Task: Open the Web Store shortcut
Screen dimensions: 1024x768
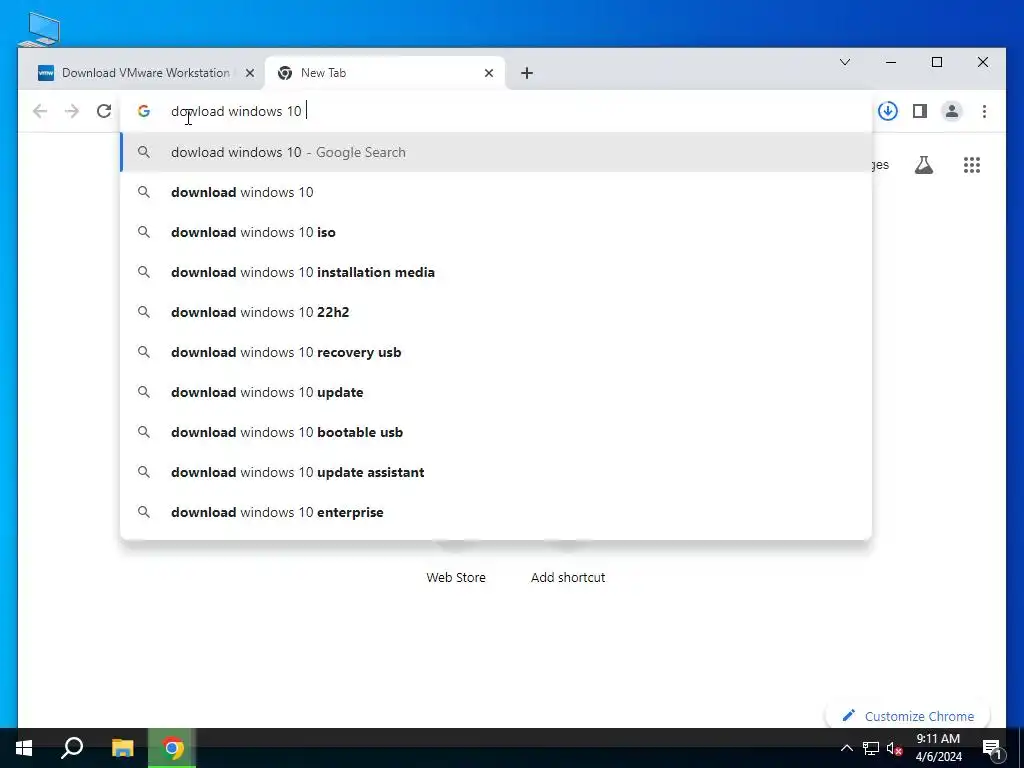Action: [456, 577]
